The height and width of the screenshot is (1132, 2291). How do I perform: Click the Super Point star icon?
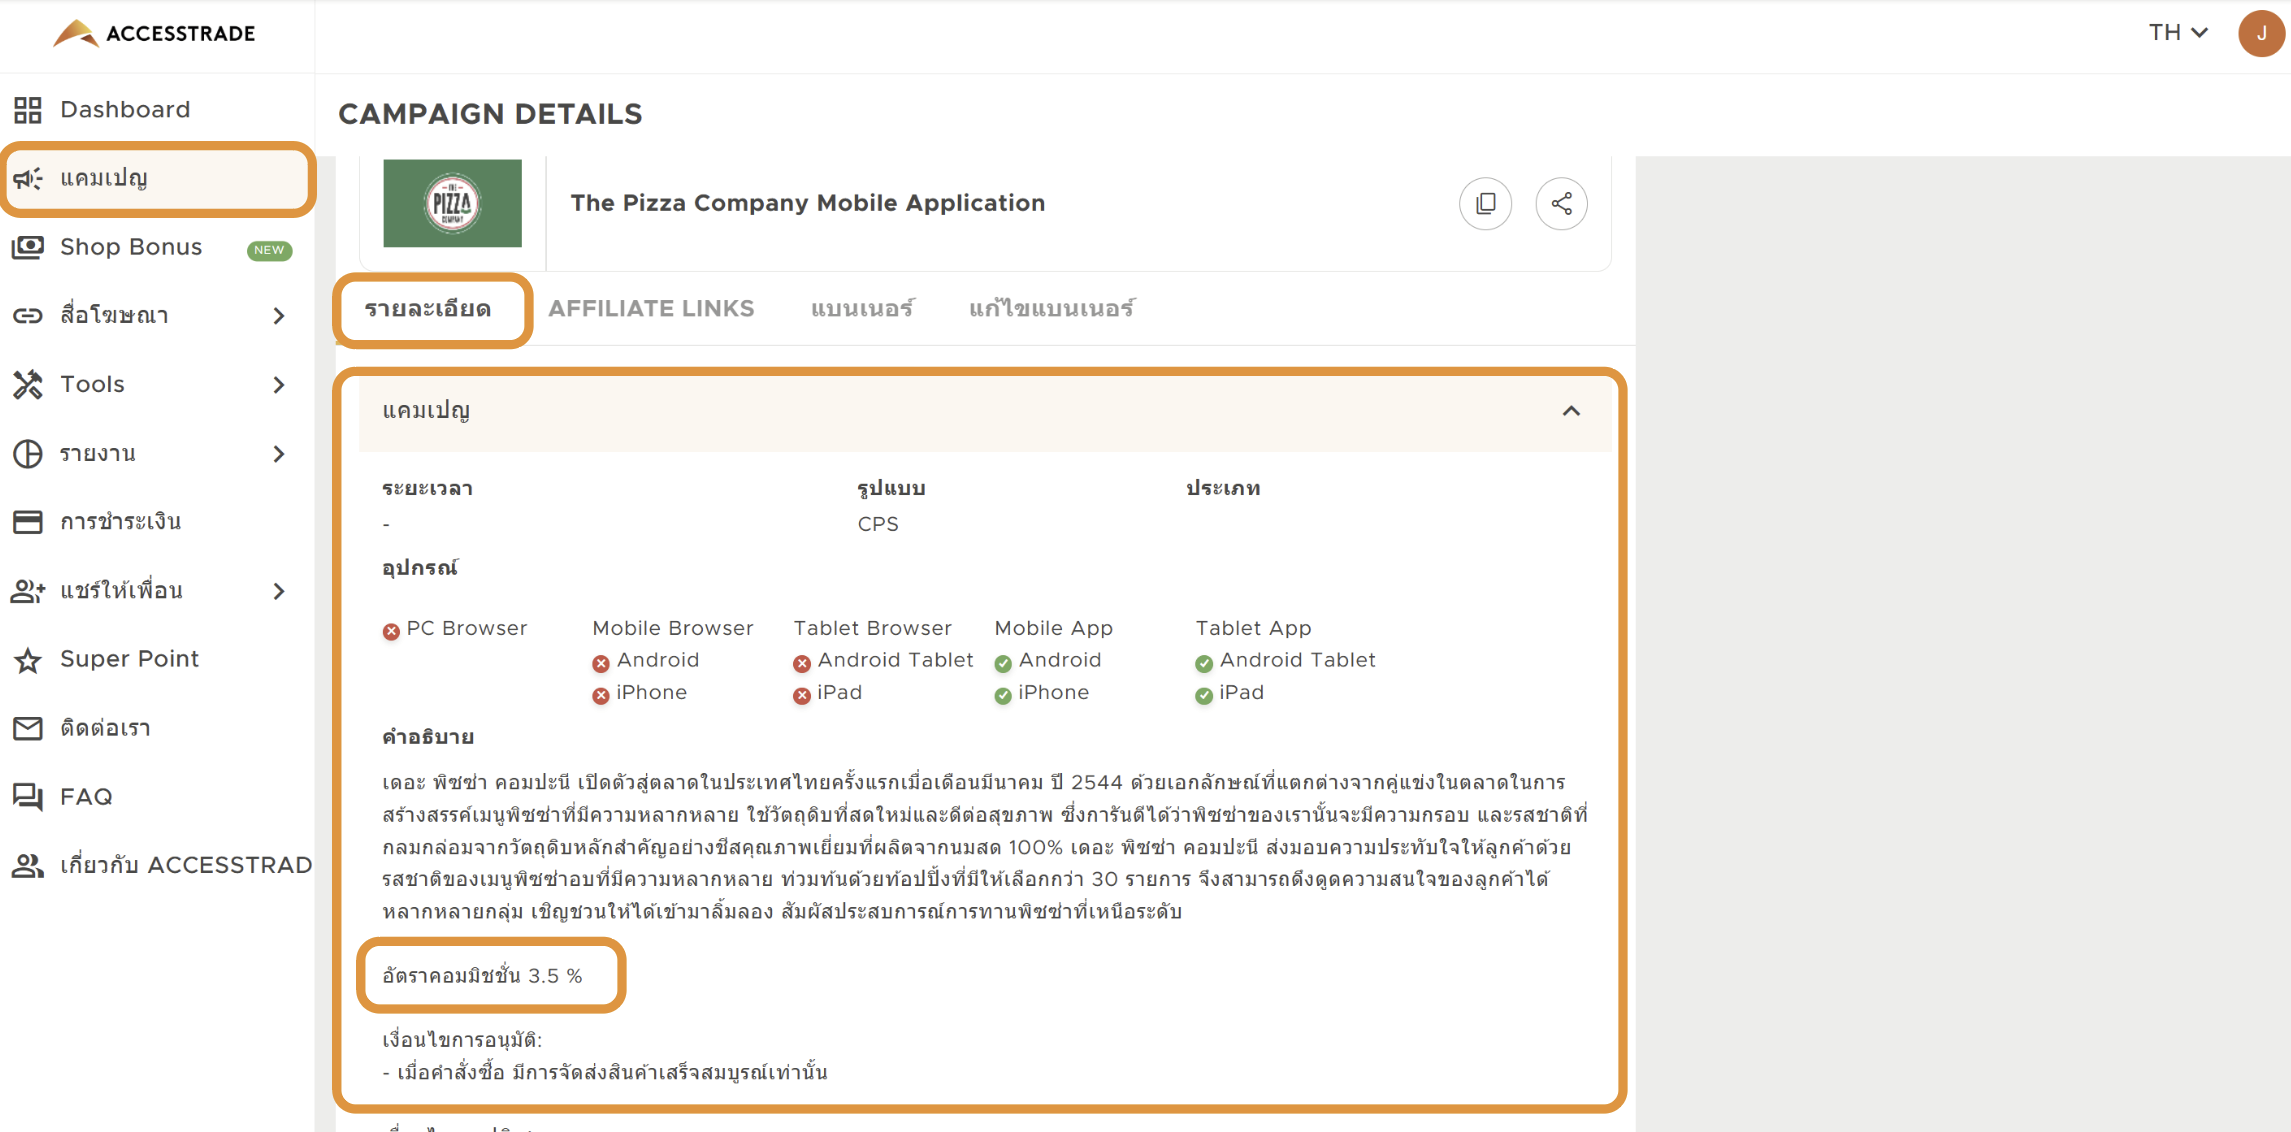pos(28,660)
